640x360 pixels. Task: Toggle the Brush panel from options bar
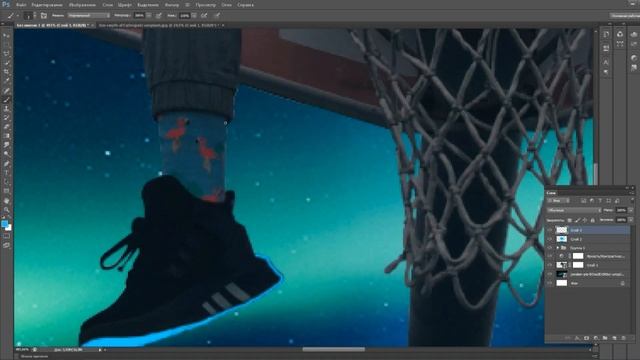[44, 16]
